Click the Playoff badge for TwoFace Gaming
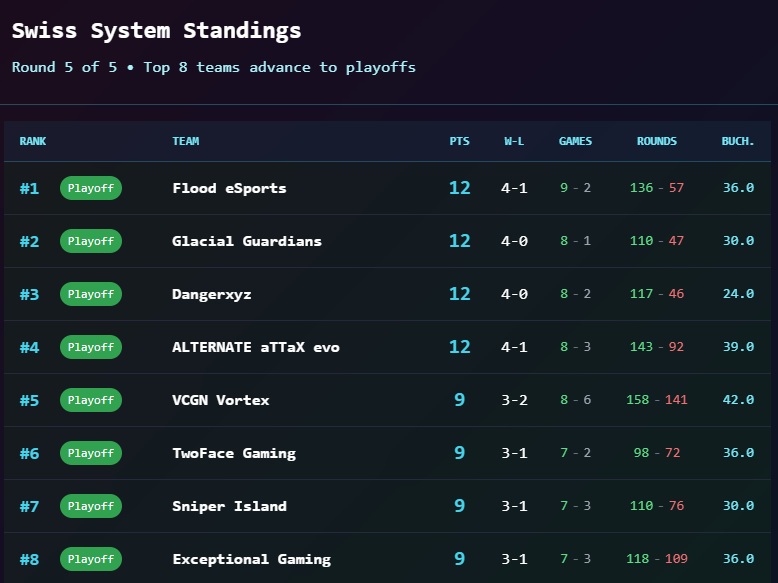778x583 pixels. [91, 453]
